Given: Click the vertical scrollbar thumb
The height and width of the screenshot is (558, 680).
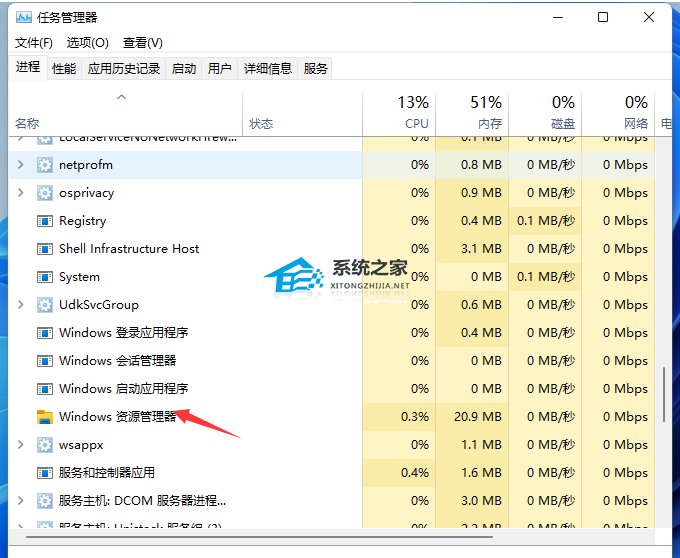Looking at the screenshot, I should coord(664,395).
